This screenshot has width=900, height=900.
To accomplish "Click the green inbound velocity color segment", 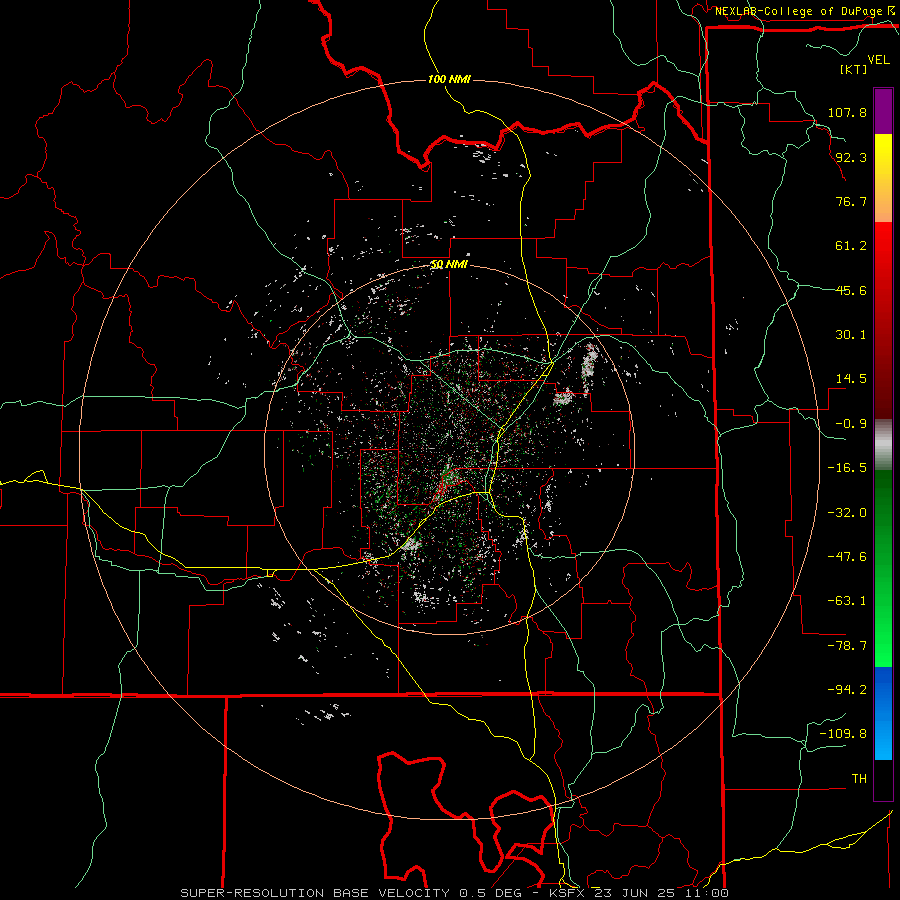I will pyautogui.click(x=883, y=568).
